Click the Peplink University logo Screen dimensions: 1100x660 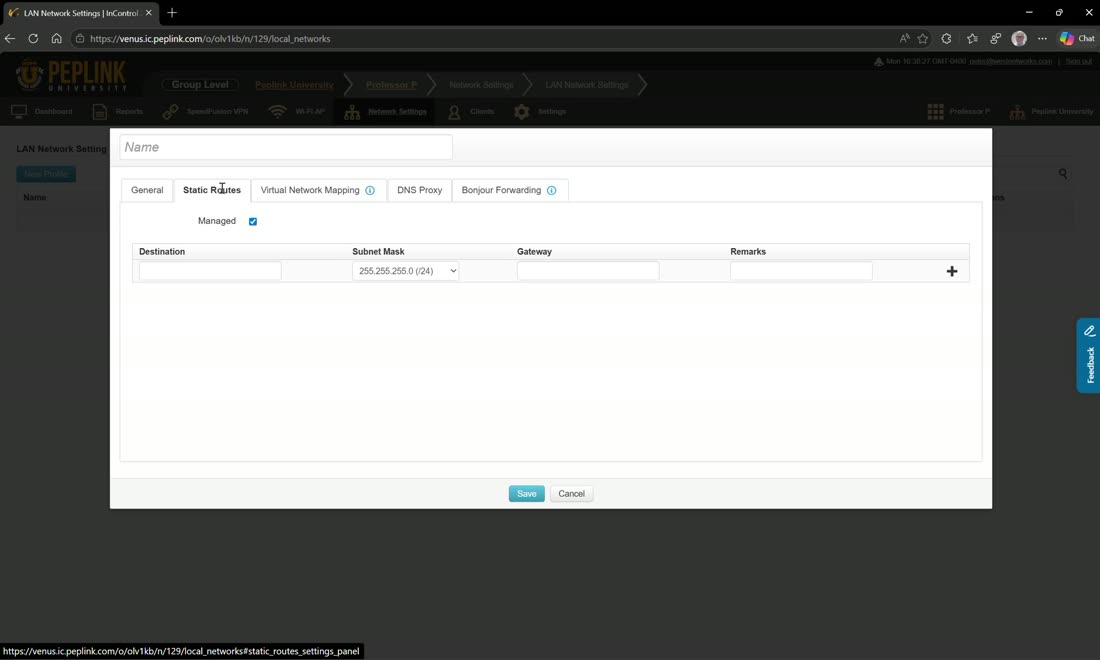pos(71,76)
